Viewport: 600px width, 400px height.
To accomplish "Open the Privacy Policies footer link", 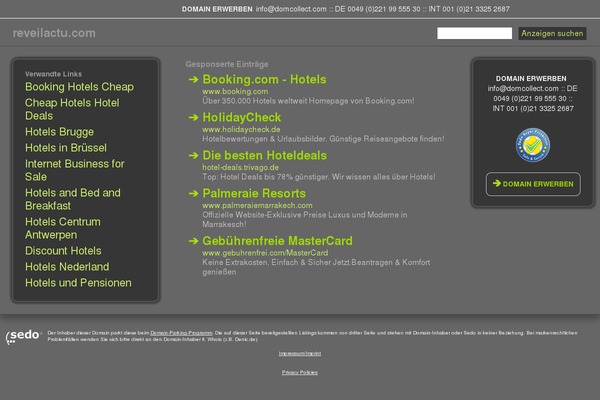I will pos(300,372).
